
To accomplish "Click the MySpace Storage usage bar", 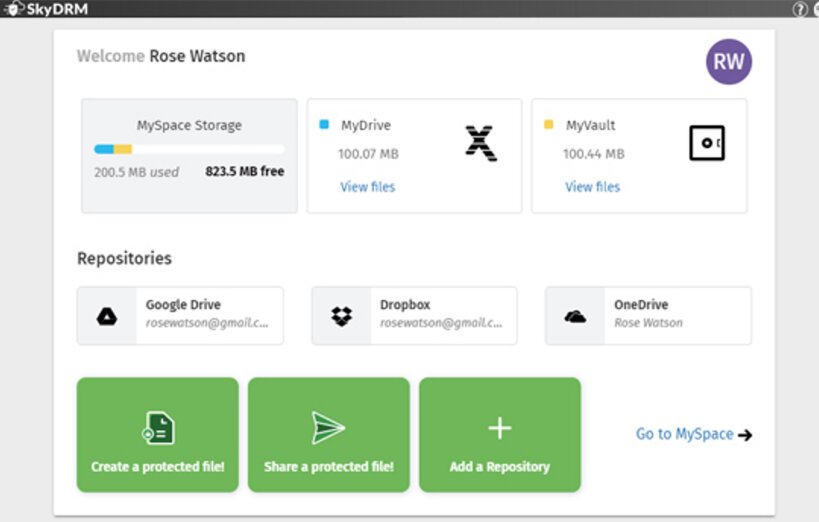I will 189,149.
